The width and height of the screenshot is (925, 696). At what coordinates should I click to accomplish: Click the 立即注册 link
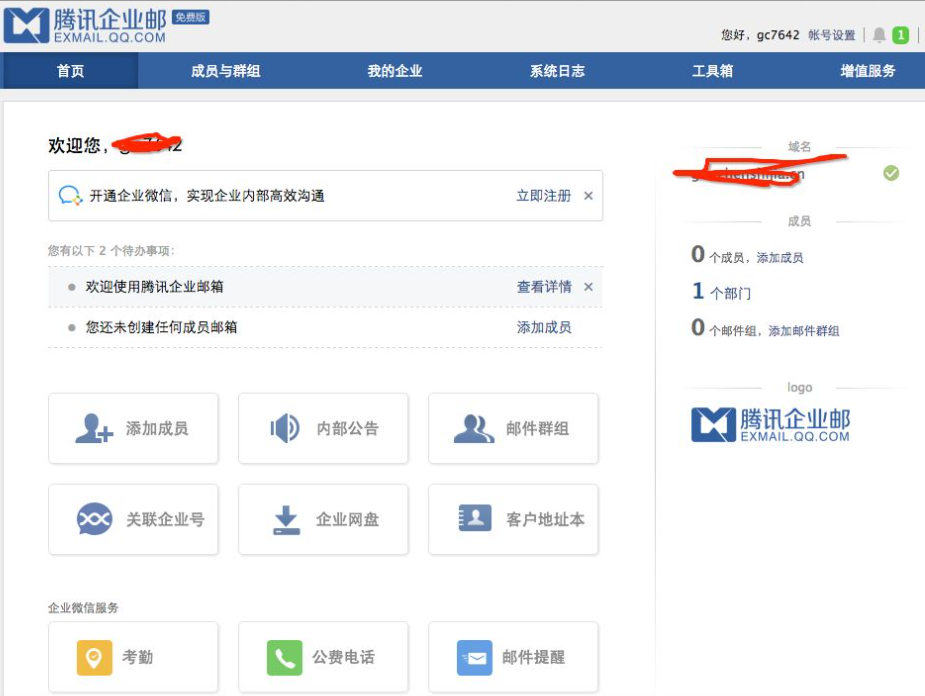click(543, 196)
